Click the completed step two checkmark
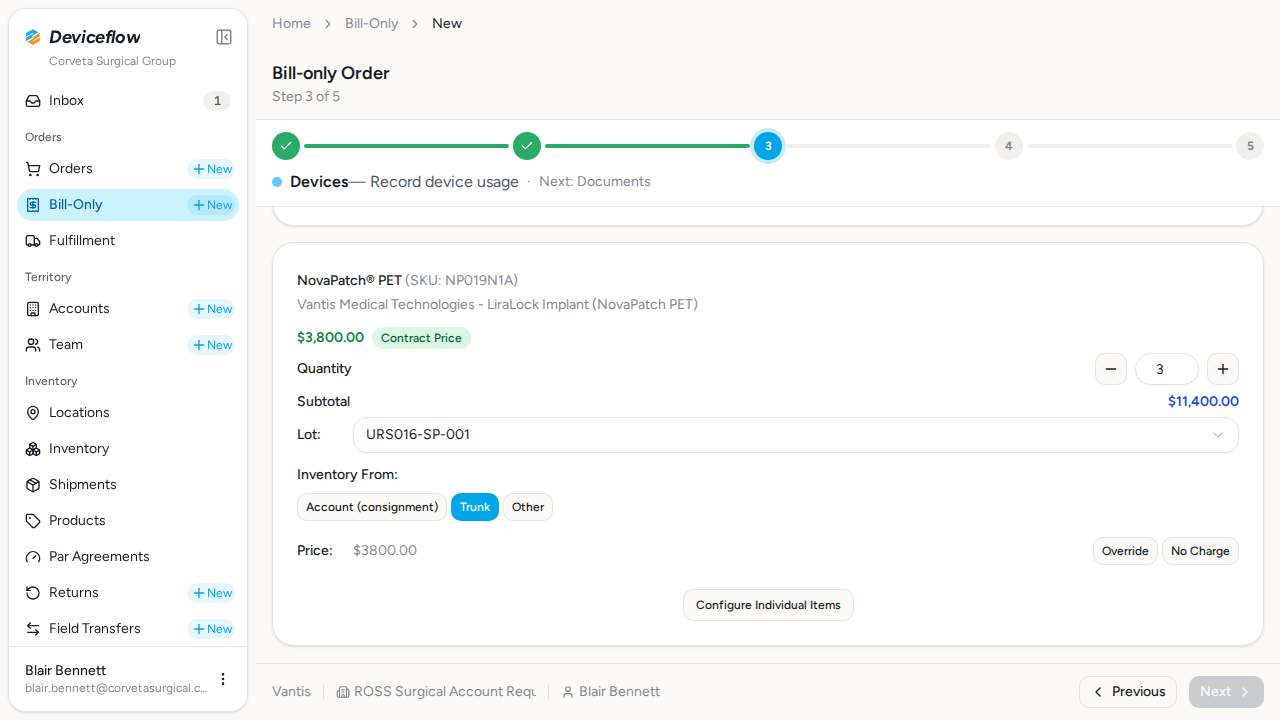 tap(527, 146)
